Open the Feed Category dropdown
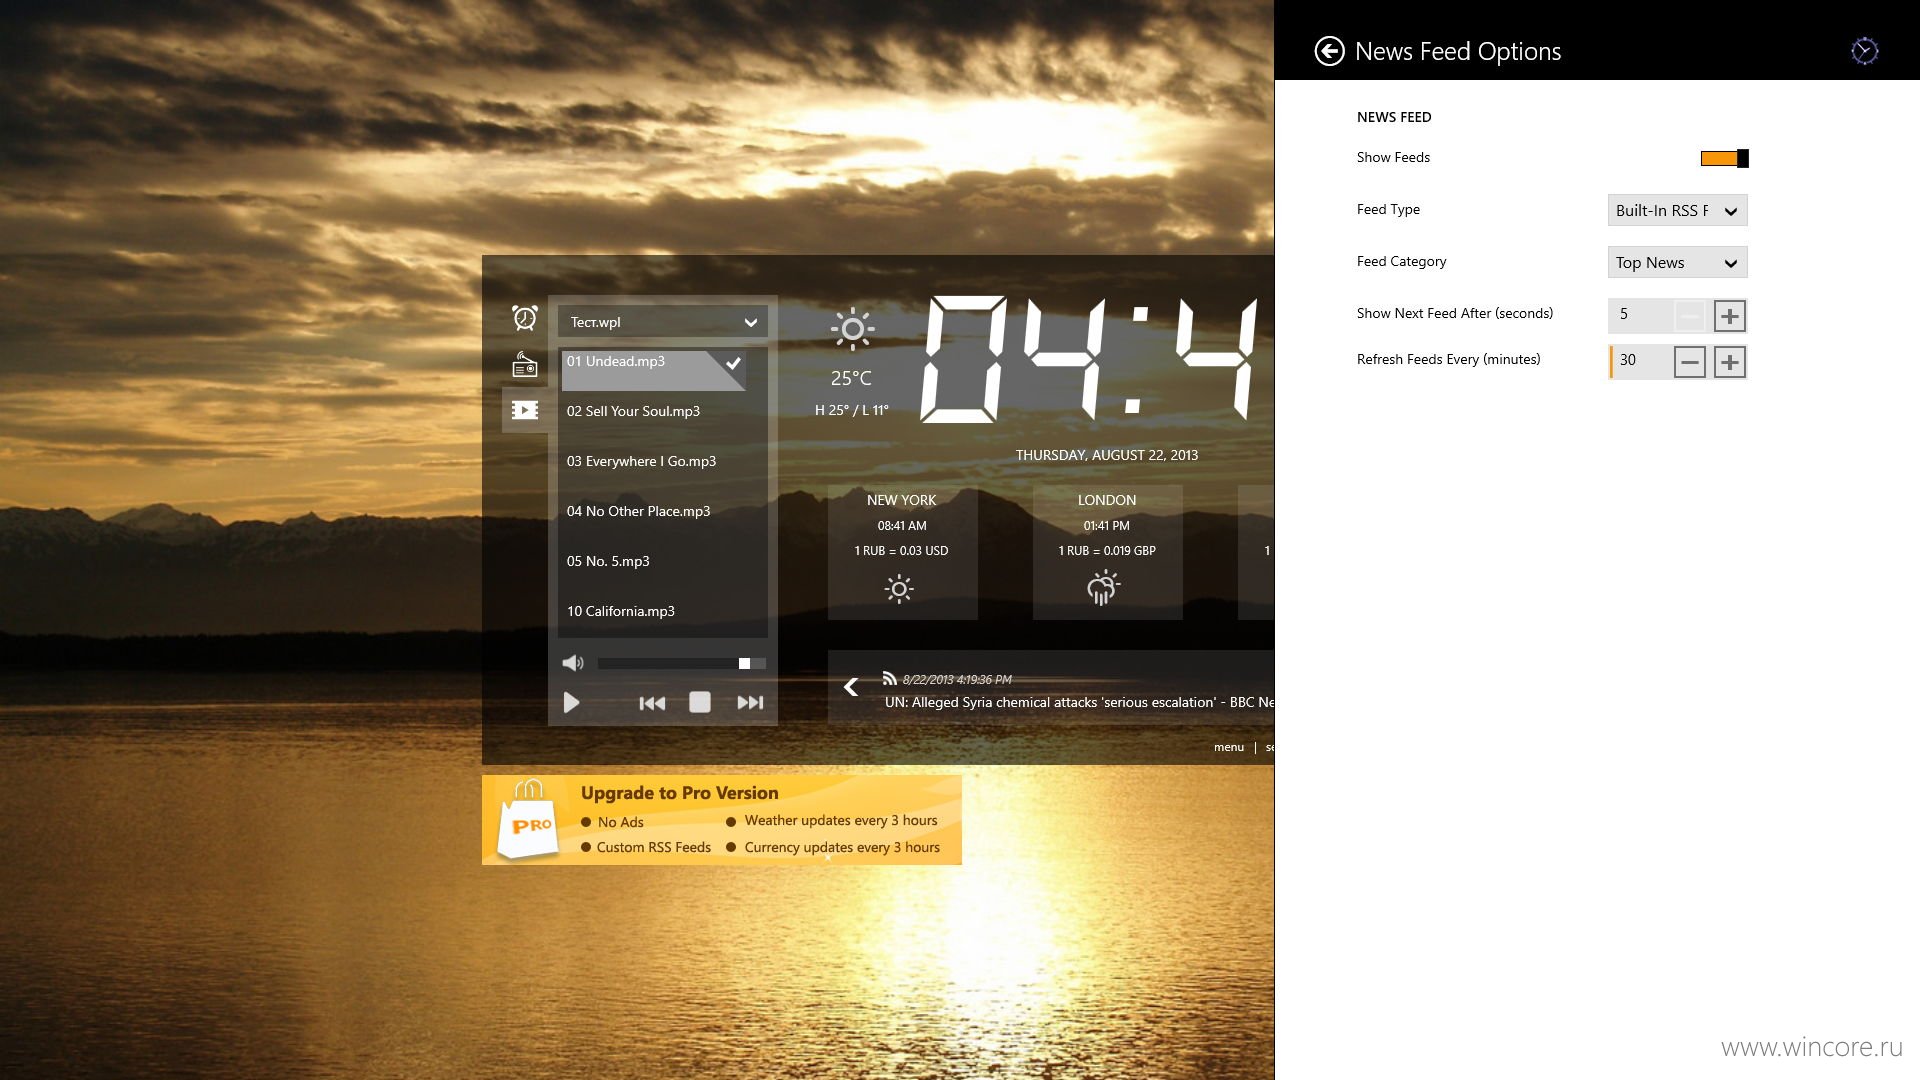The height and width of the screenshot is (1080, 1920). pyautogui.click(x=1677, y=262)
